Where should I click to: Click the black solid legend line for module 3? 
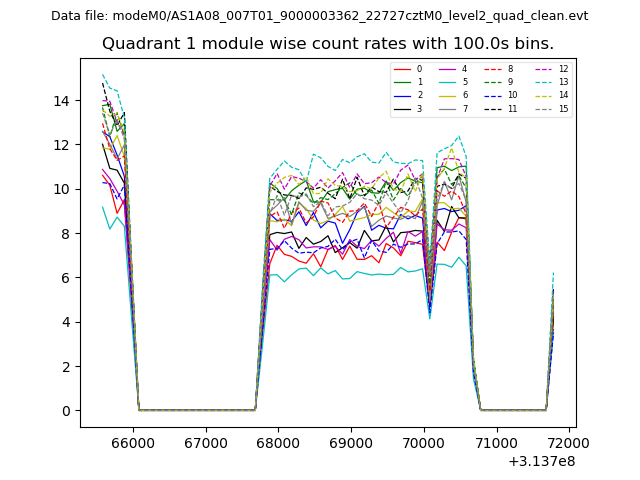[403, 108]
